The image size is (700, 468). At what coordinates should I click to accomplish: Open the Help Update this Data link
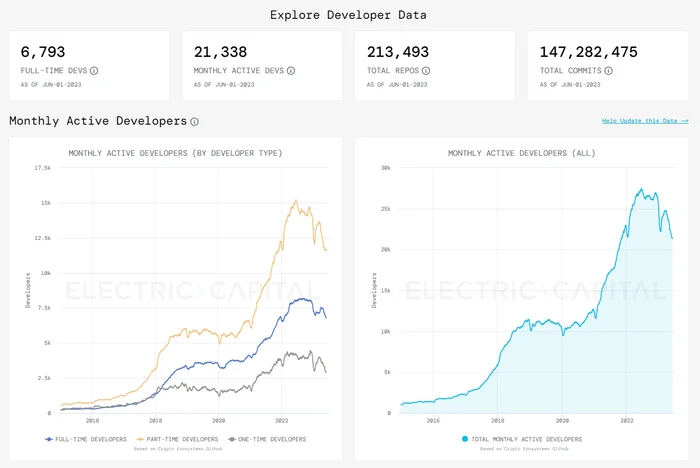(645, 121)
